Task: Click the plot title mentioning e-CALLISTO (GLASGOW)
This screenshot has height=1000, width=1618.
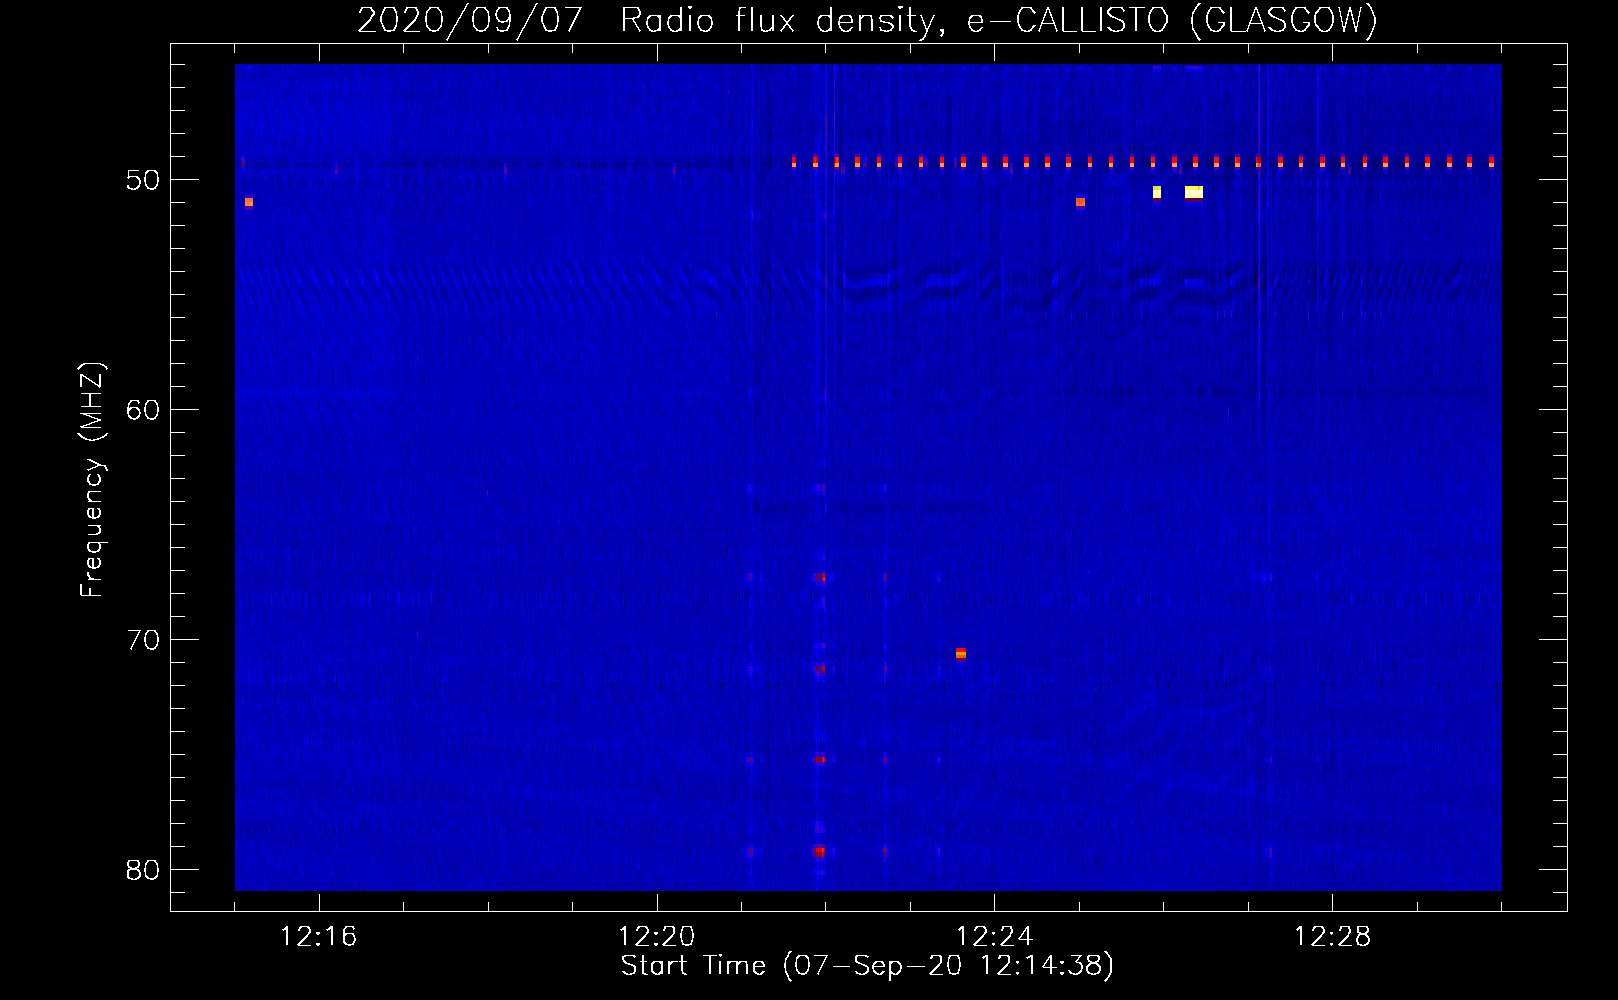Action: coord(867,20)
